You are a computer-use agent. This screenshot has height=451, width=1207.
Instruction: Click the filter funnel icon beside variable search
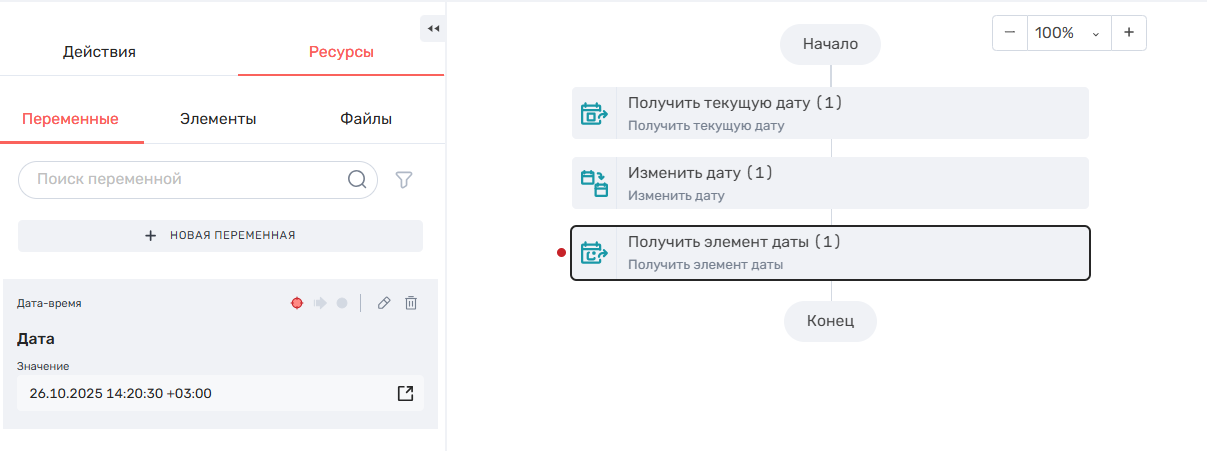pos(404,180)
